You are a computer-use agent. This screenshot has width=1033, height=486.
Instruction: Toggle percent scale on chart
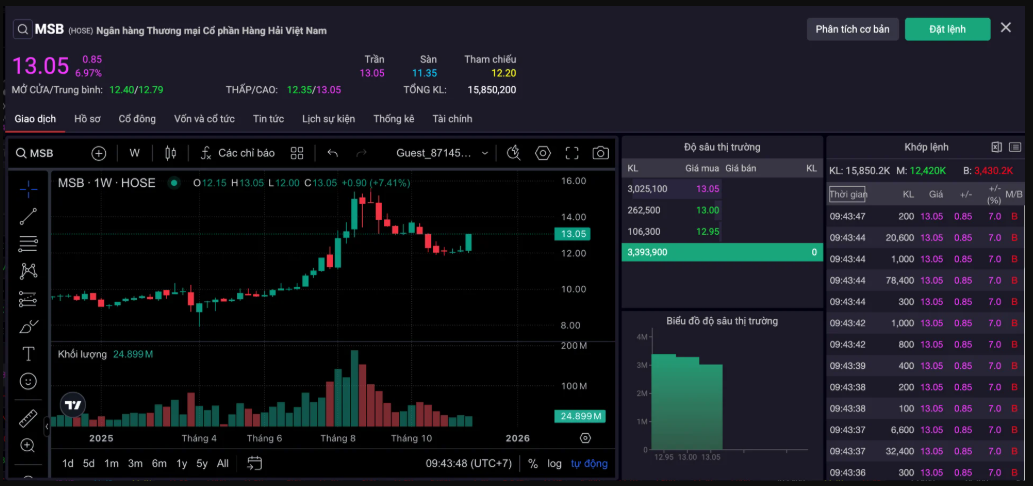click(533, 464)
